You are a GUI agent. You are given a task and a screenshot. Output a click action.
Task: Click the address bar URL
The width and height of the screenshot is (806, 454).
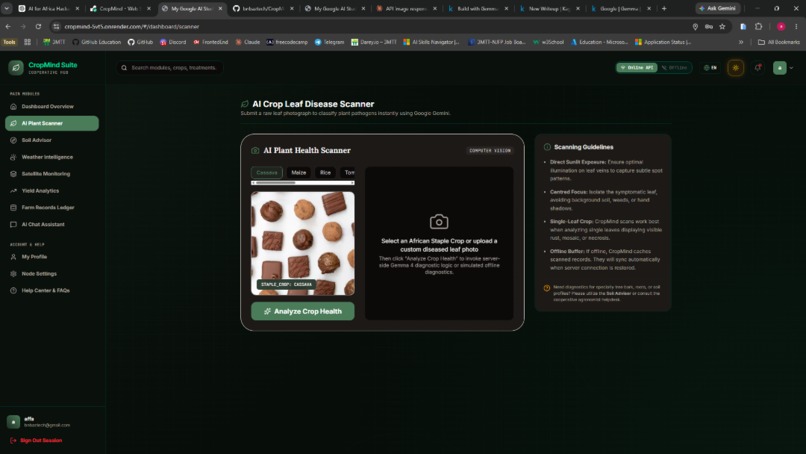pos(132,26)
